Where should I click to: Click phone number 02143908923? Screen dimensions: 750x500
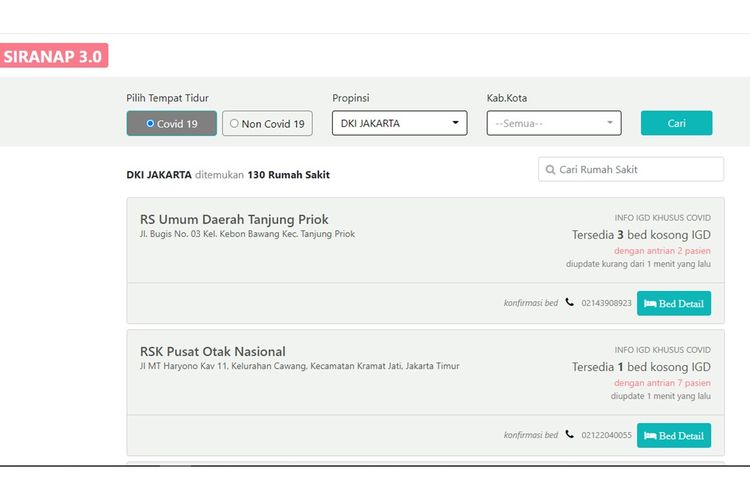pos(606,303)
